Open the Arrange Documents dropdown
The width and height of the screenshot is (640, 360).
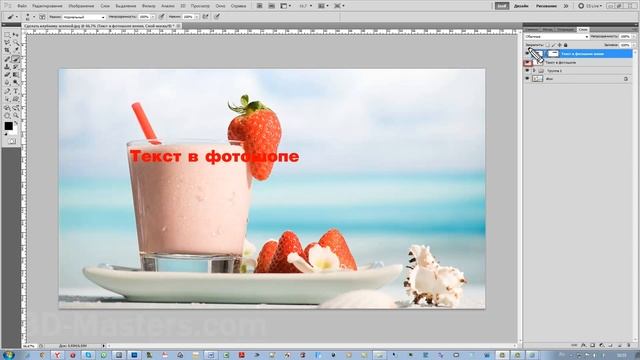[323, 6]
